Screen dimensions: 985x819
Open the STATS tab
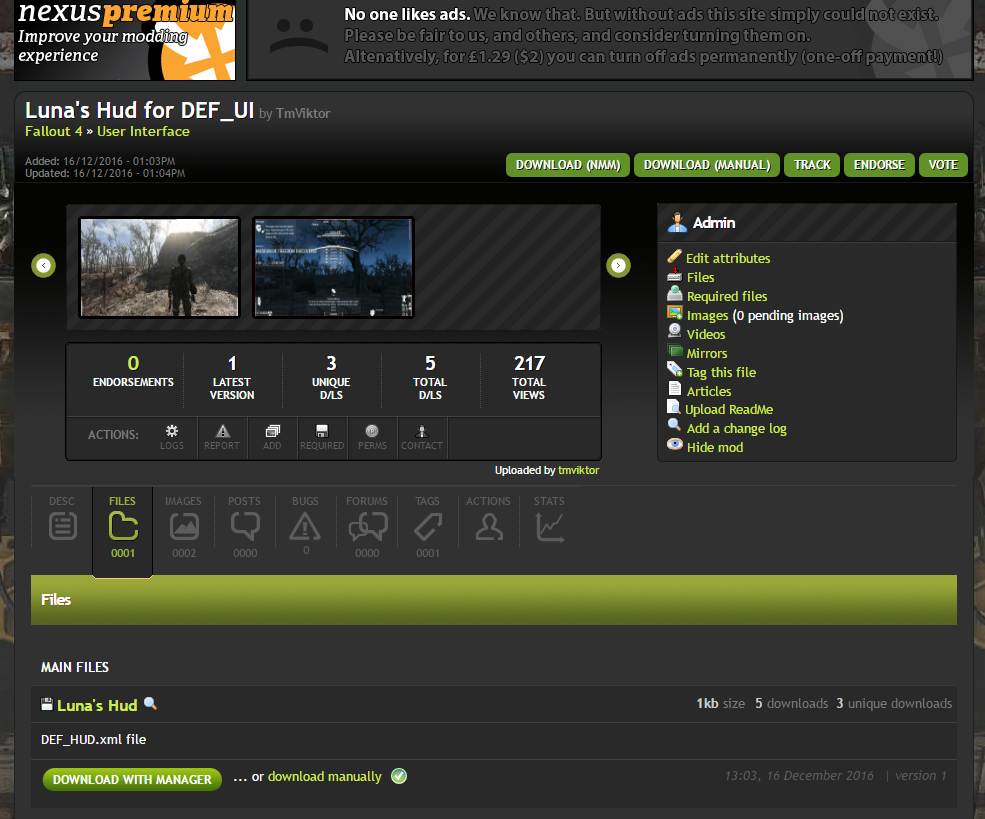coord(549,526)
